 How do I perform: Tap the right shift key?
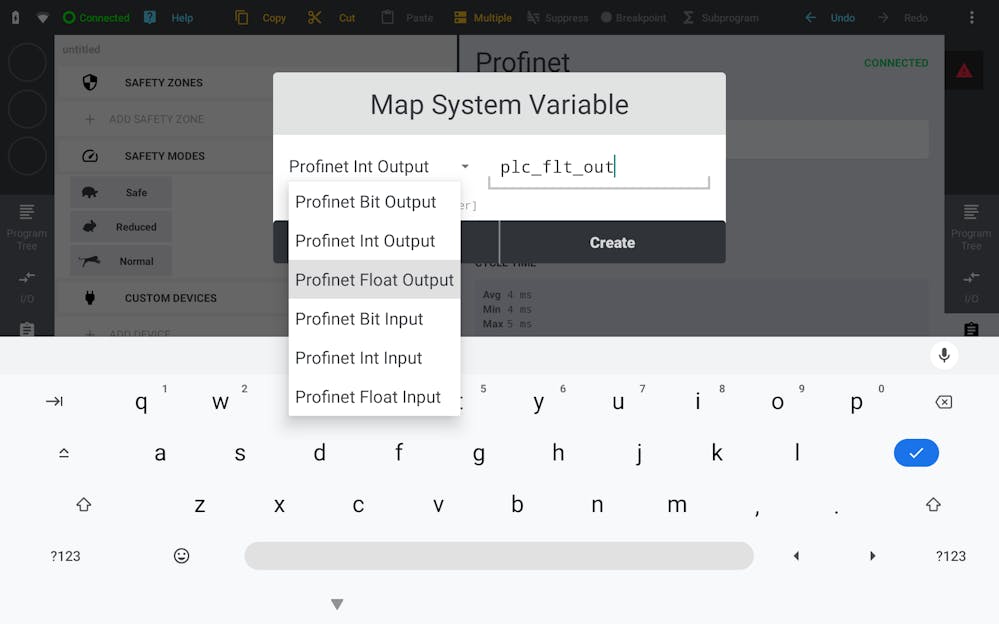click(933, 505)
